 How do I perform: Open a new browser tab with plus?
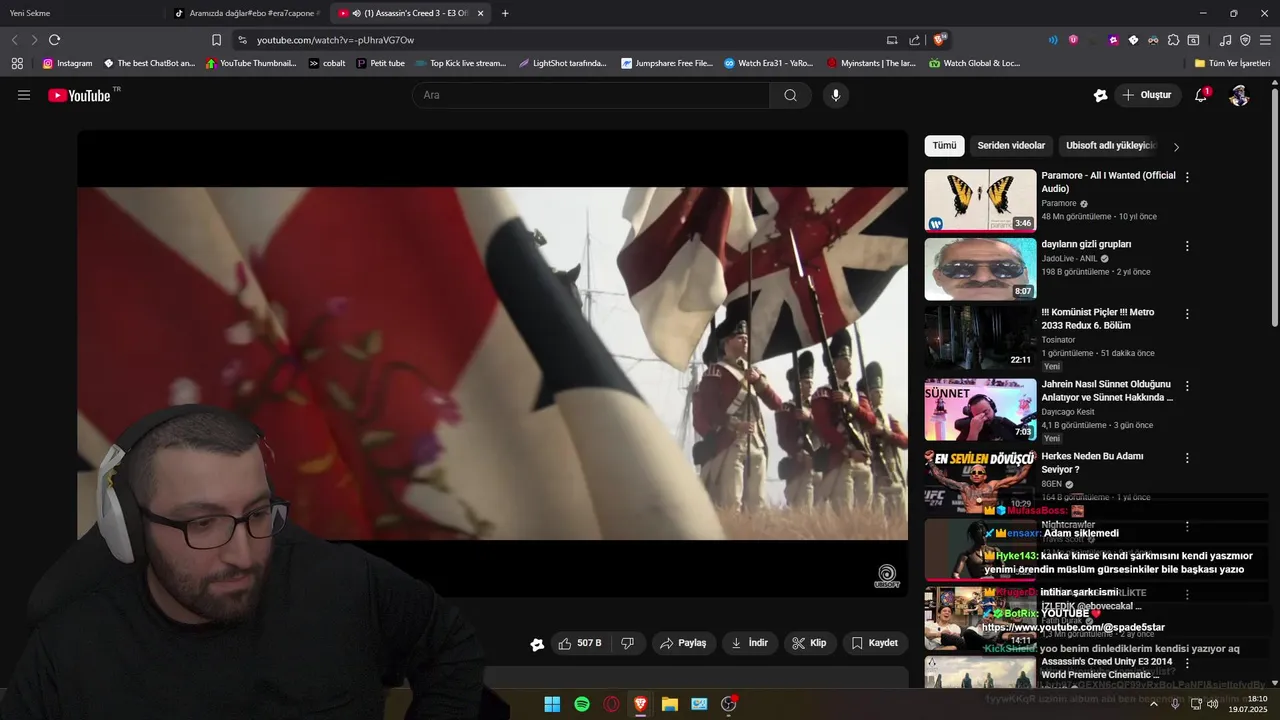point(505,13)
